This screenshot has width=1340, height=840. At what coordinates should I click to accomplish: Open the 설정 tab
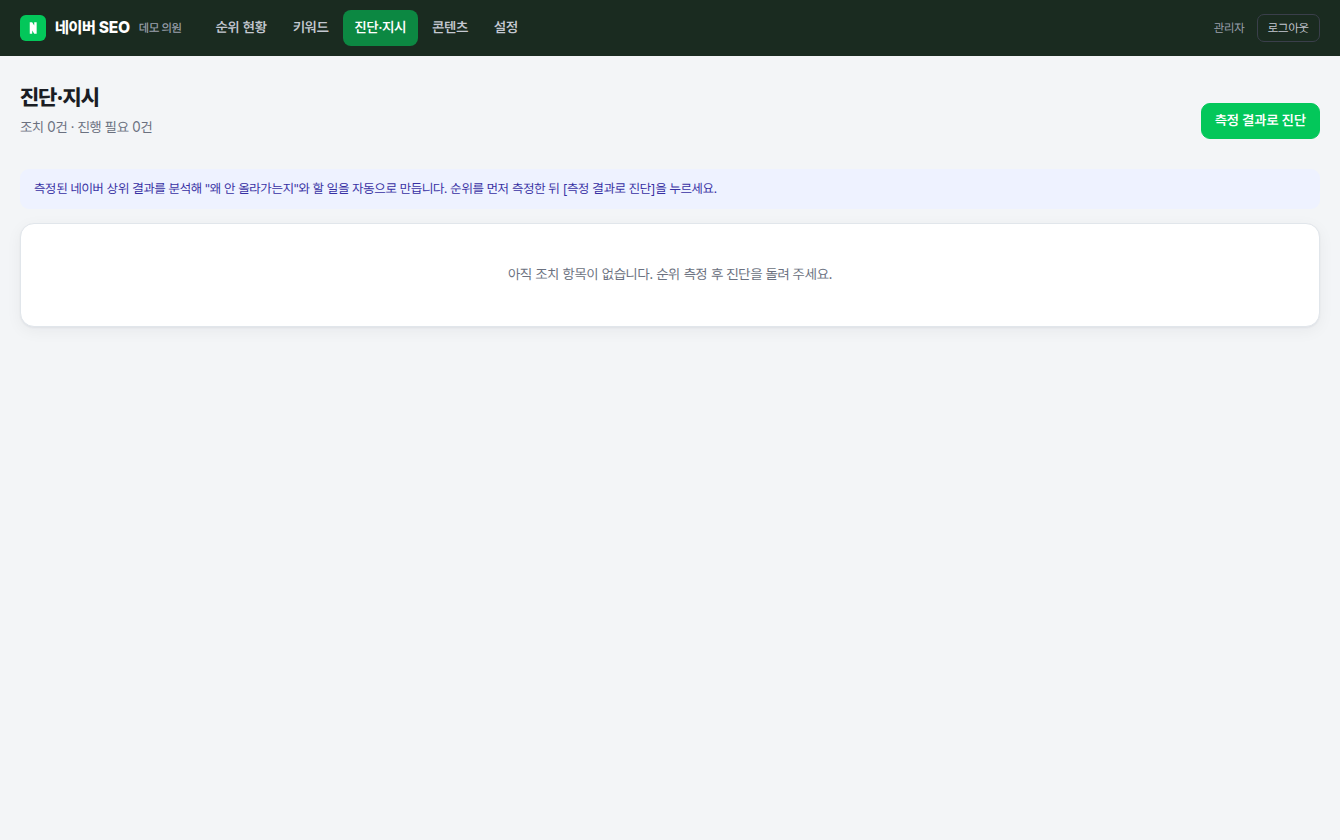pos(506,28)
